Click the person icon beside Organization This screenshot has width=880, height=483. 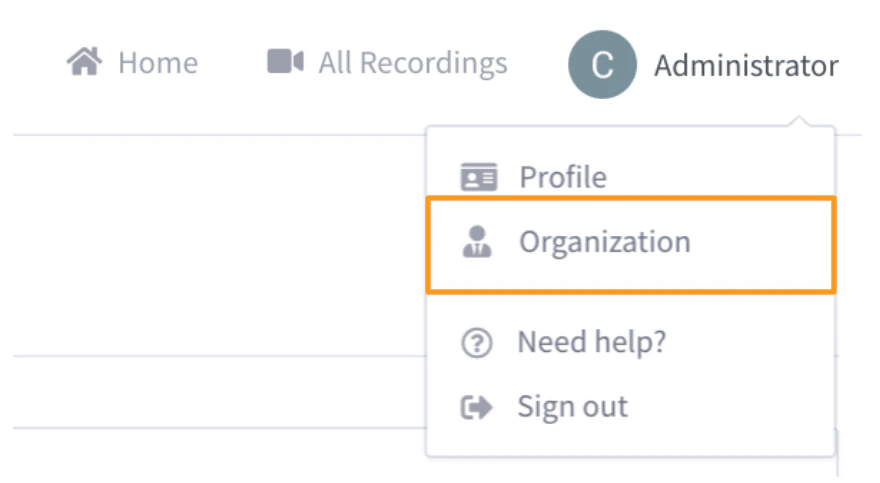(x=478, y=242)
